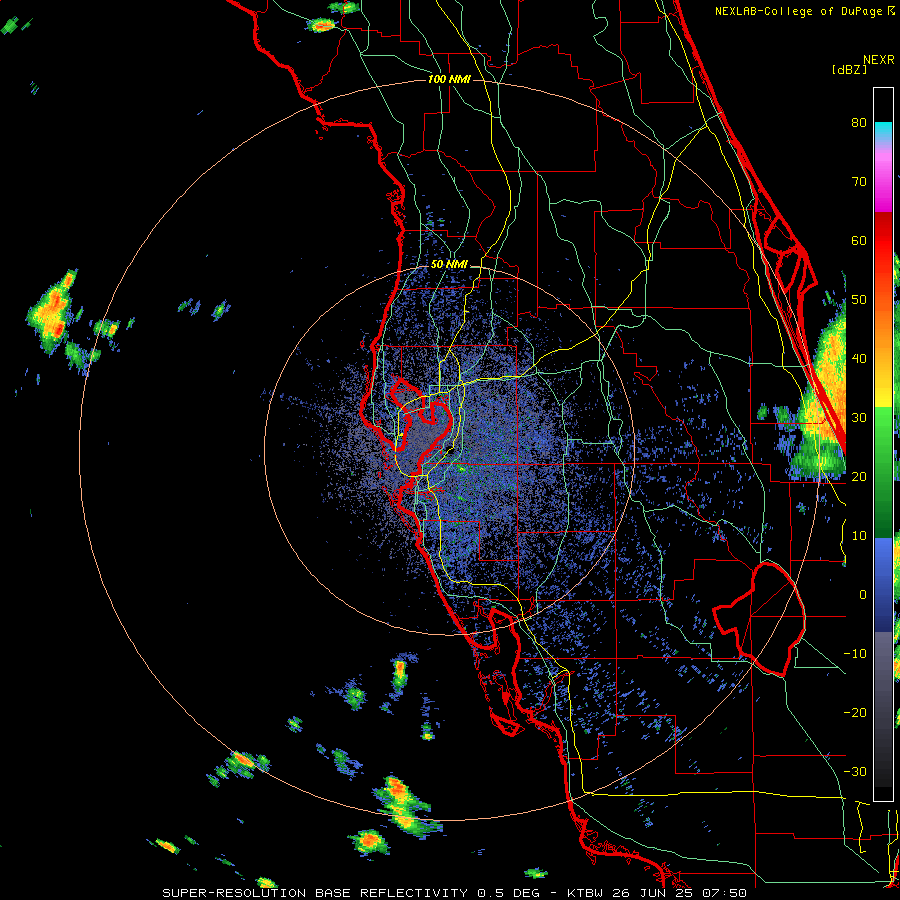Click the -30 value on the dBZ scale

(855, 771)
